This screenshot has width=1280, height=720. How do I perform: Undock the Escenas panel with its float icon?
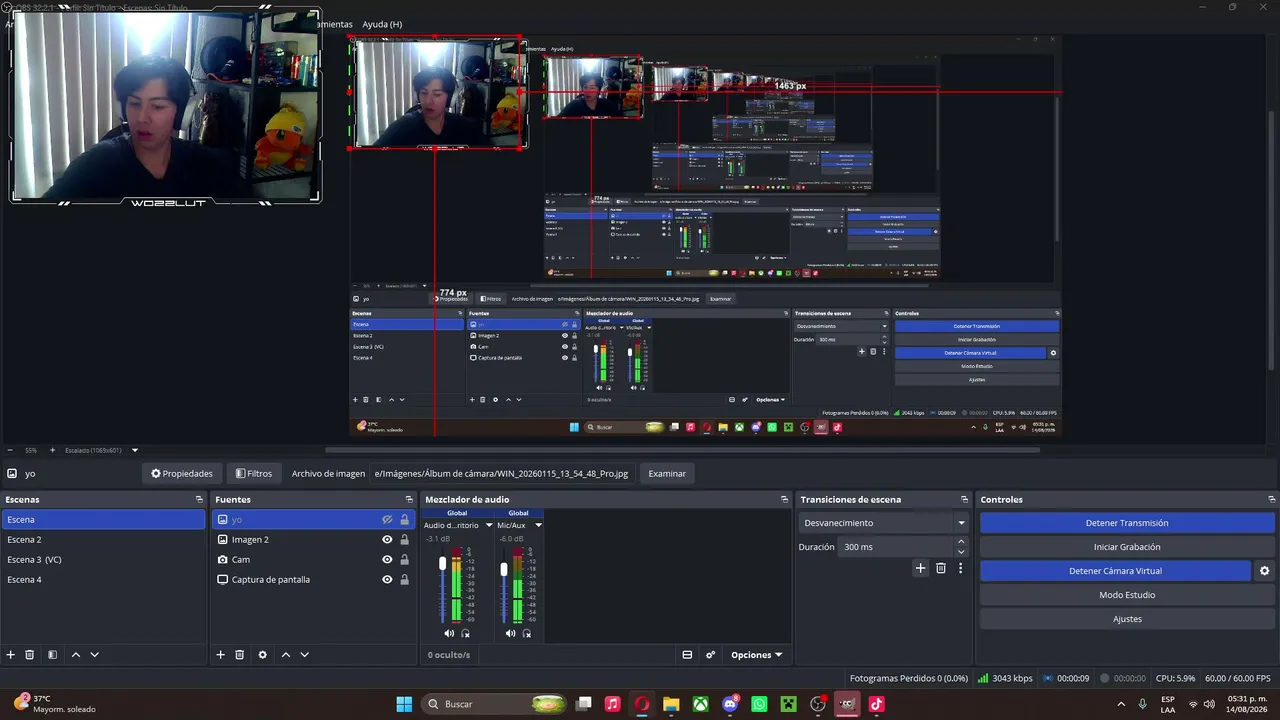click(199, 499)
